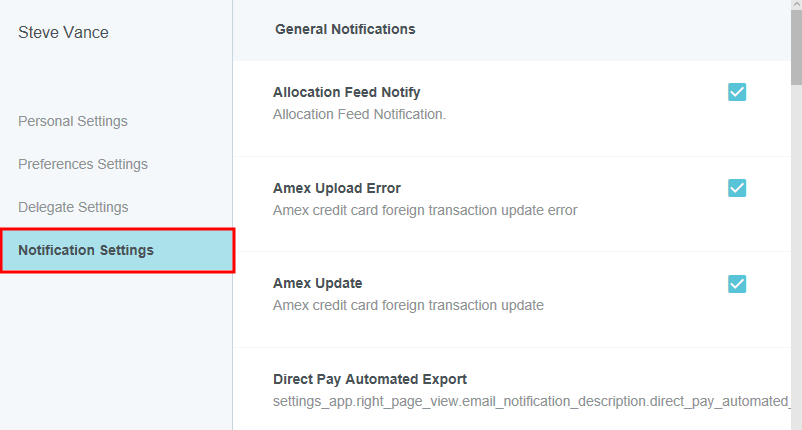Click the Amex Upload Error title
Screen dimensions: 802x430
tap(337, 188)
